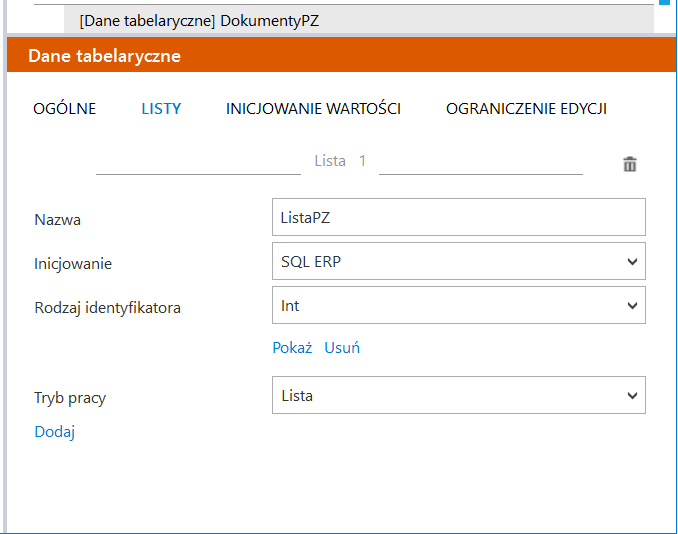678x534 pixels.
Task: Click the blue scrollbar thumb at top right
Action: tap(662, 3)
